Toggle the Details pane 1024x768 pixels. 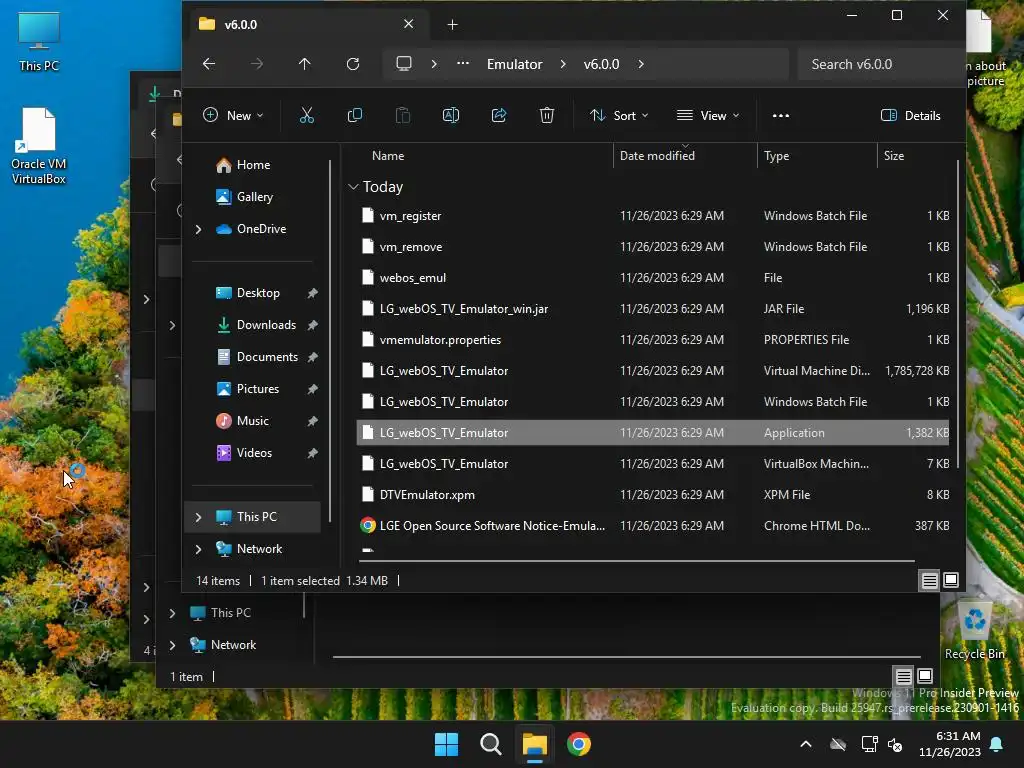click(x=910, y=116)
